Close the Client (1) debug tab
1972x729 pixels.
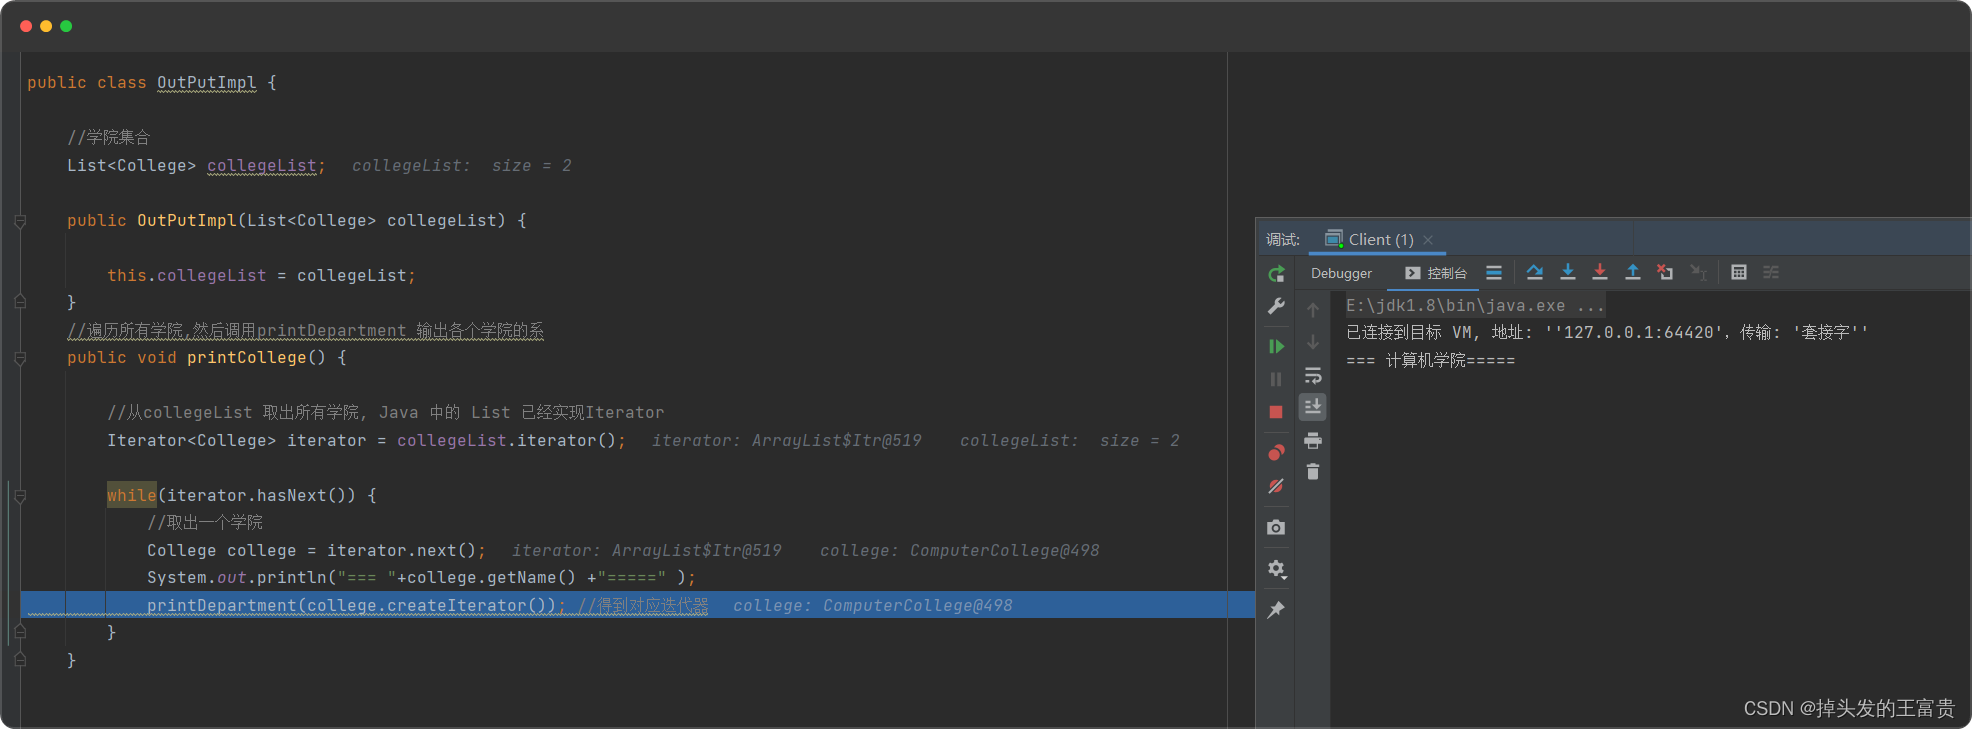(1428, 240)
